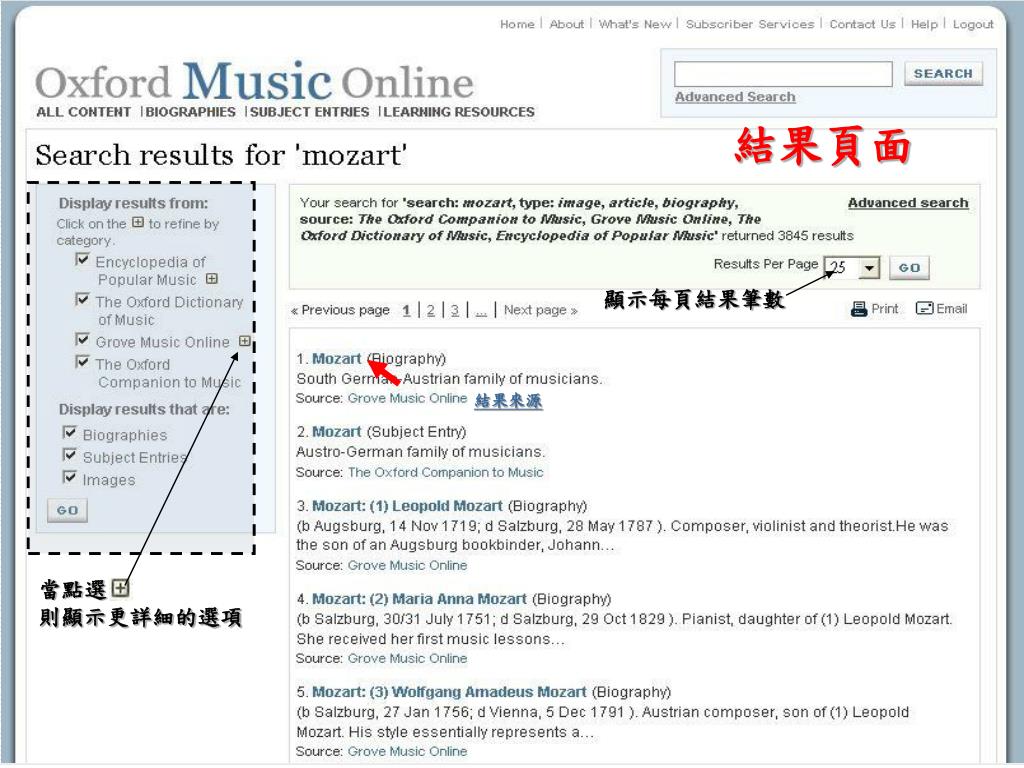Click GO next to Results Per Page
Image resolution: width=1024 pixels, height=768 pixels.
[x=909, y=268]
